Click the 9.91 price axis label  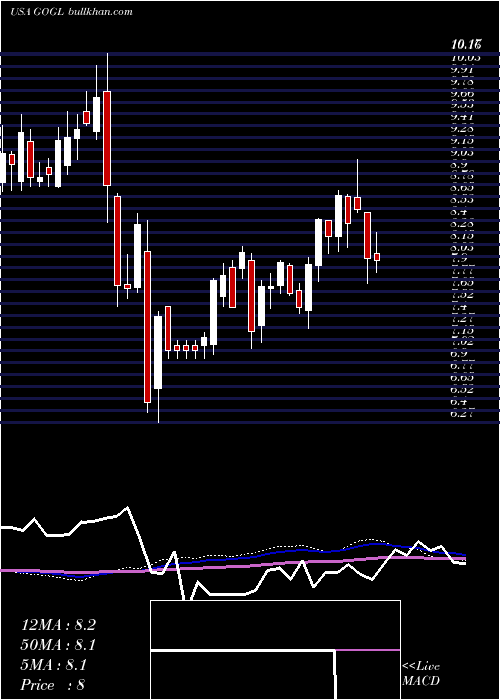click(x=462, y=69)
